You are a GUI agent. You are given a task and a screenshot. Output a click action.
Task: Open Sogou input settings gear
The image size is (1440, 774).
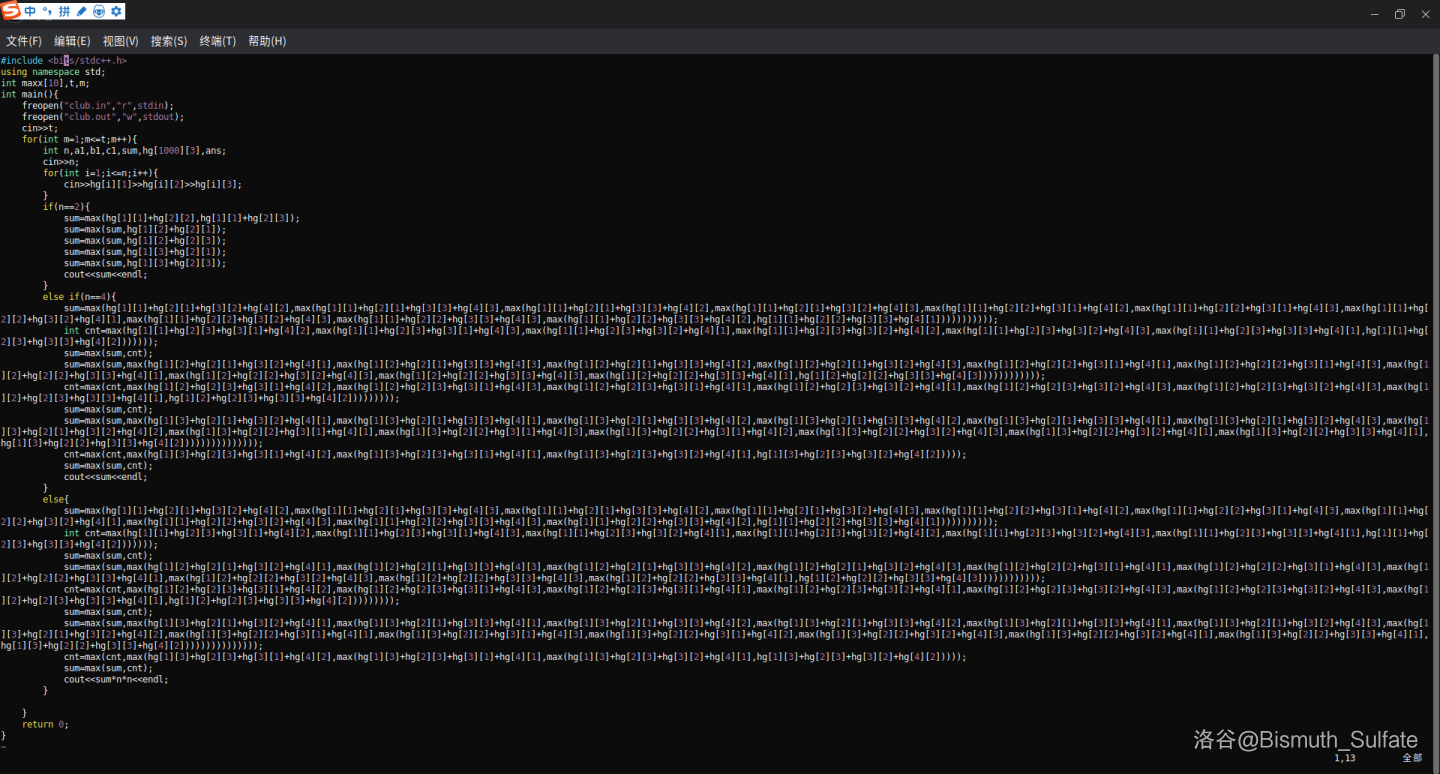pyautogui.click(x=116, y=11)
